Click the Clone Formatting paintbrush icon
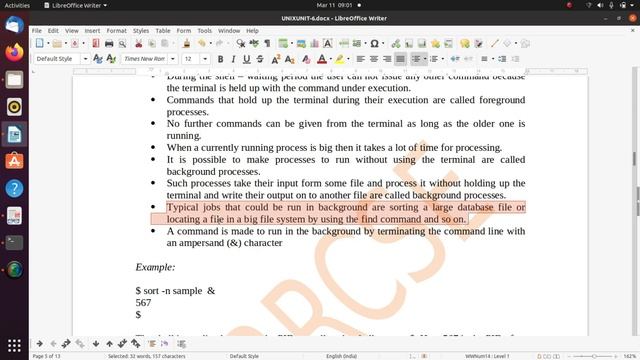The width and height of the screenshot is (640, 360). pyautogui.click(x=187, y=43)
